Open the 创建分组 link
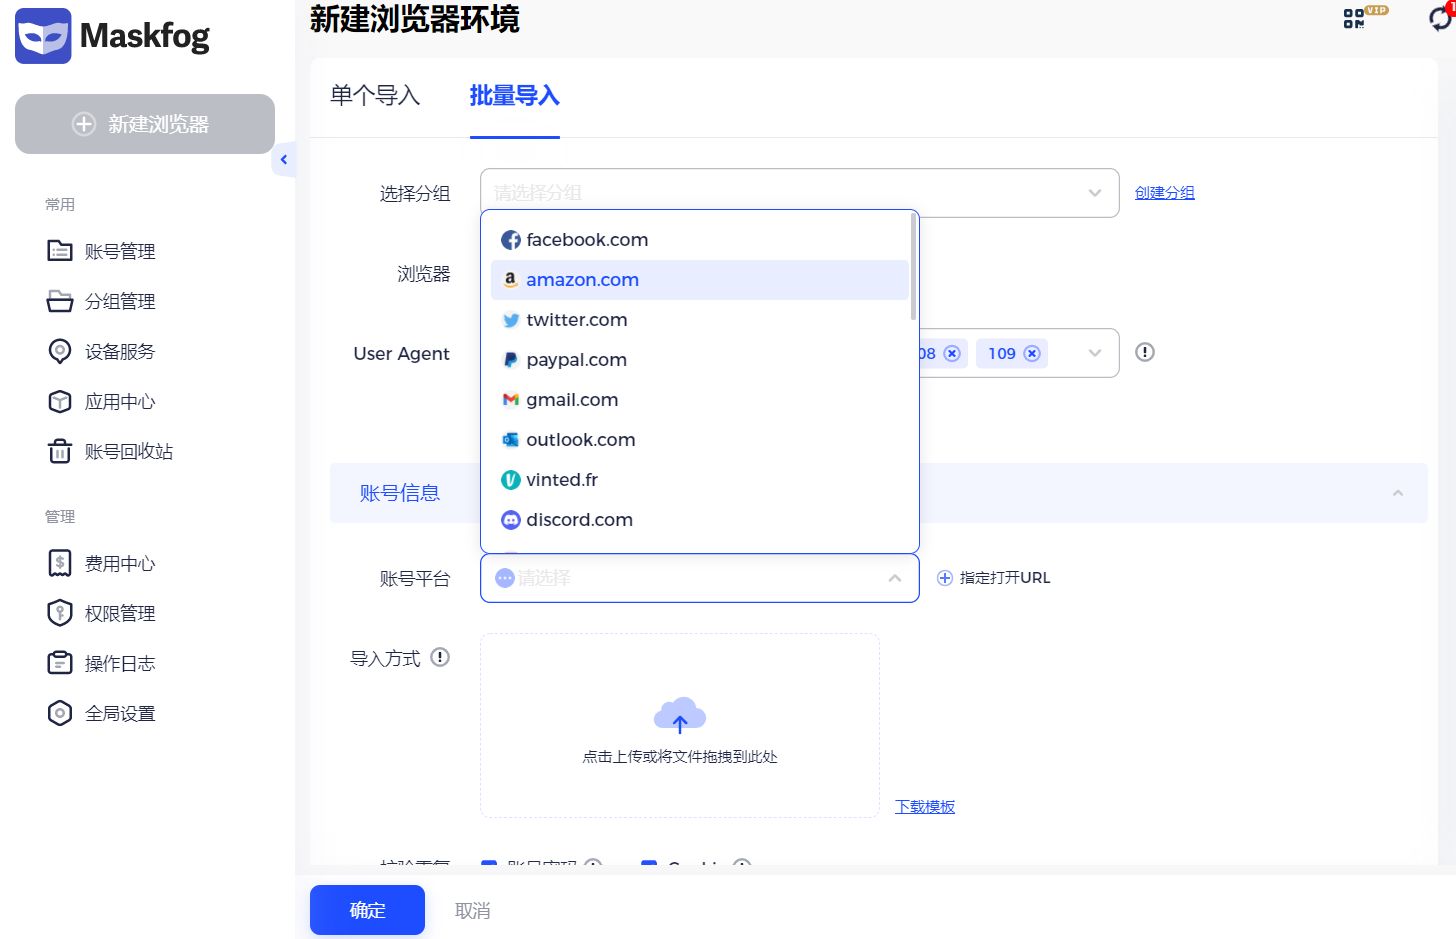Image resolution: width=1456 pixels, height=939 pixels. (x=1165, y=193)
